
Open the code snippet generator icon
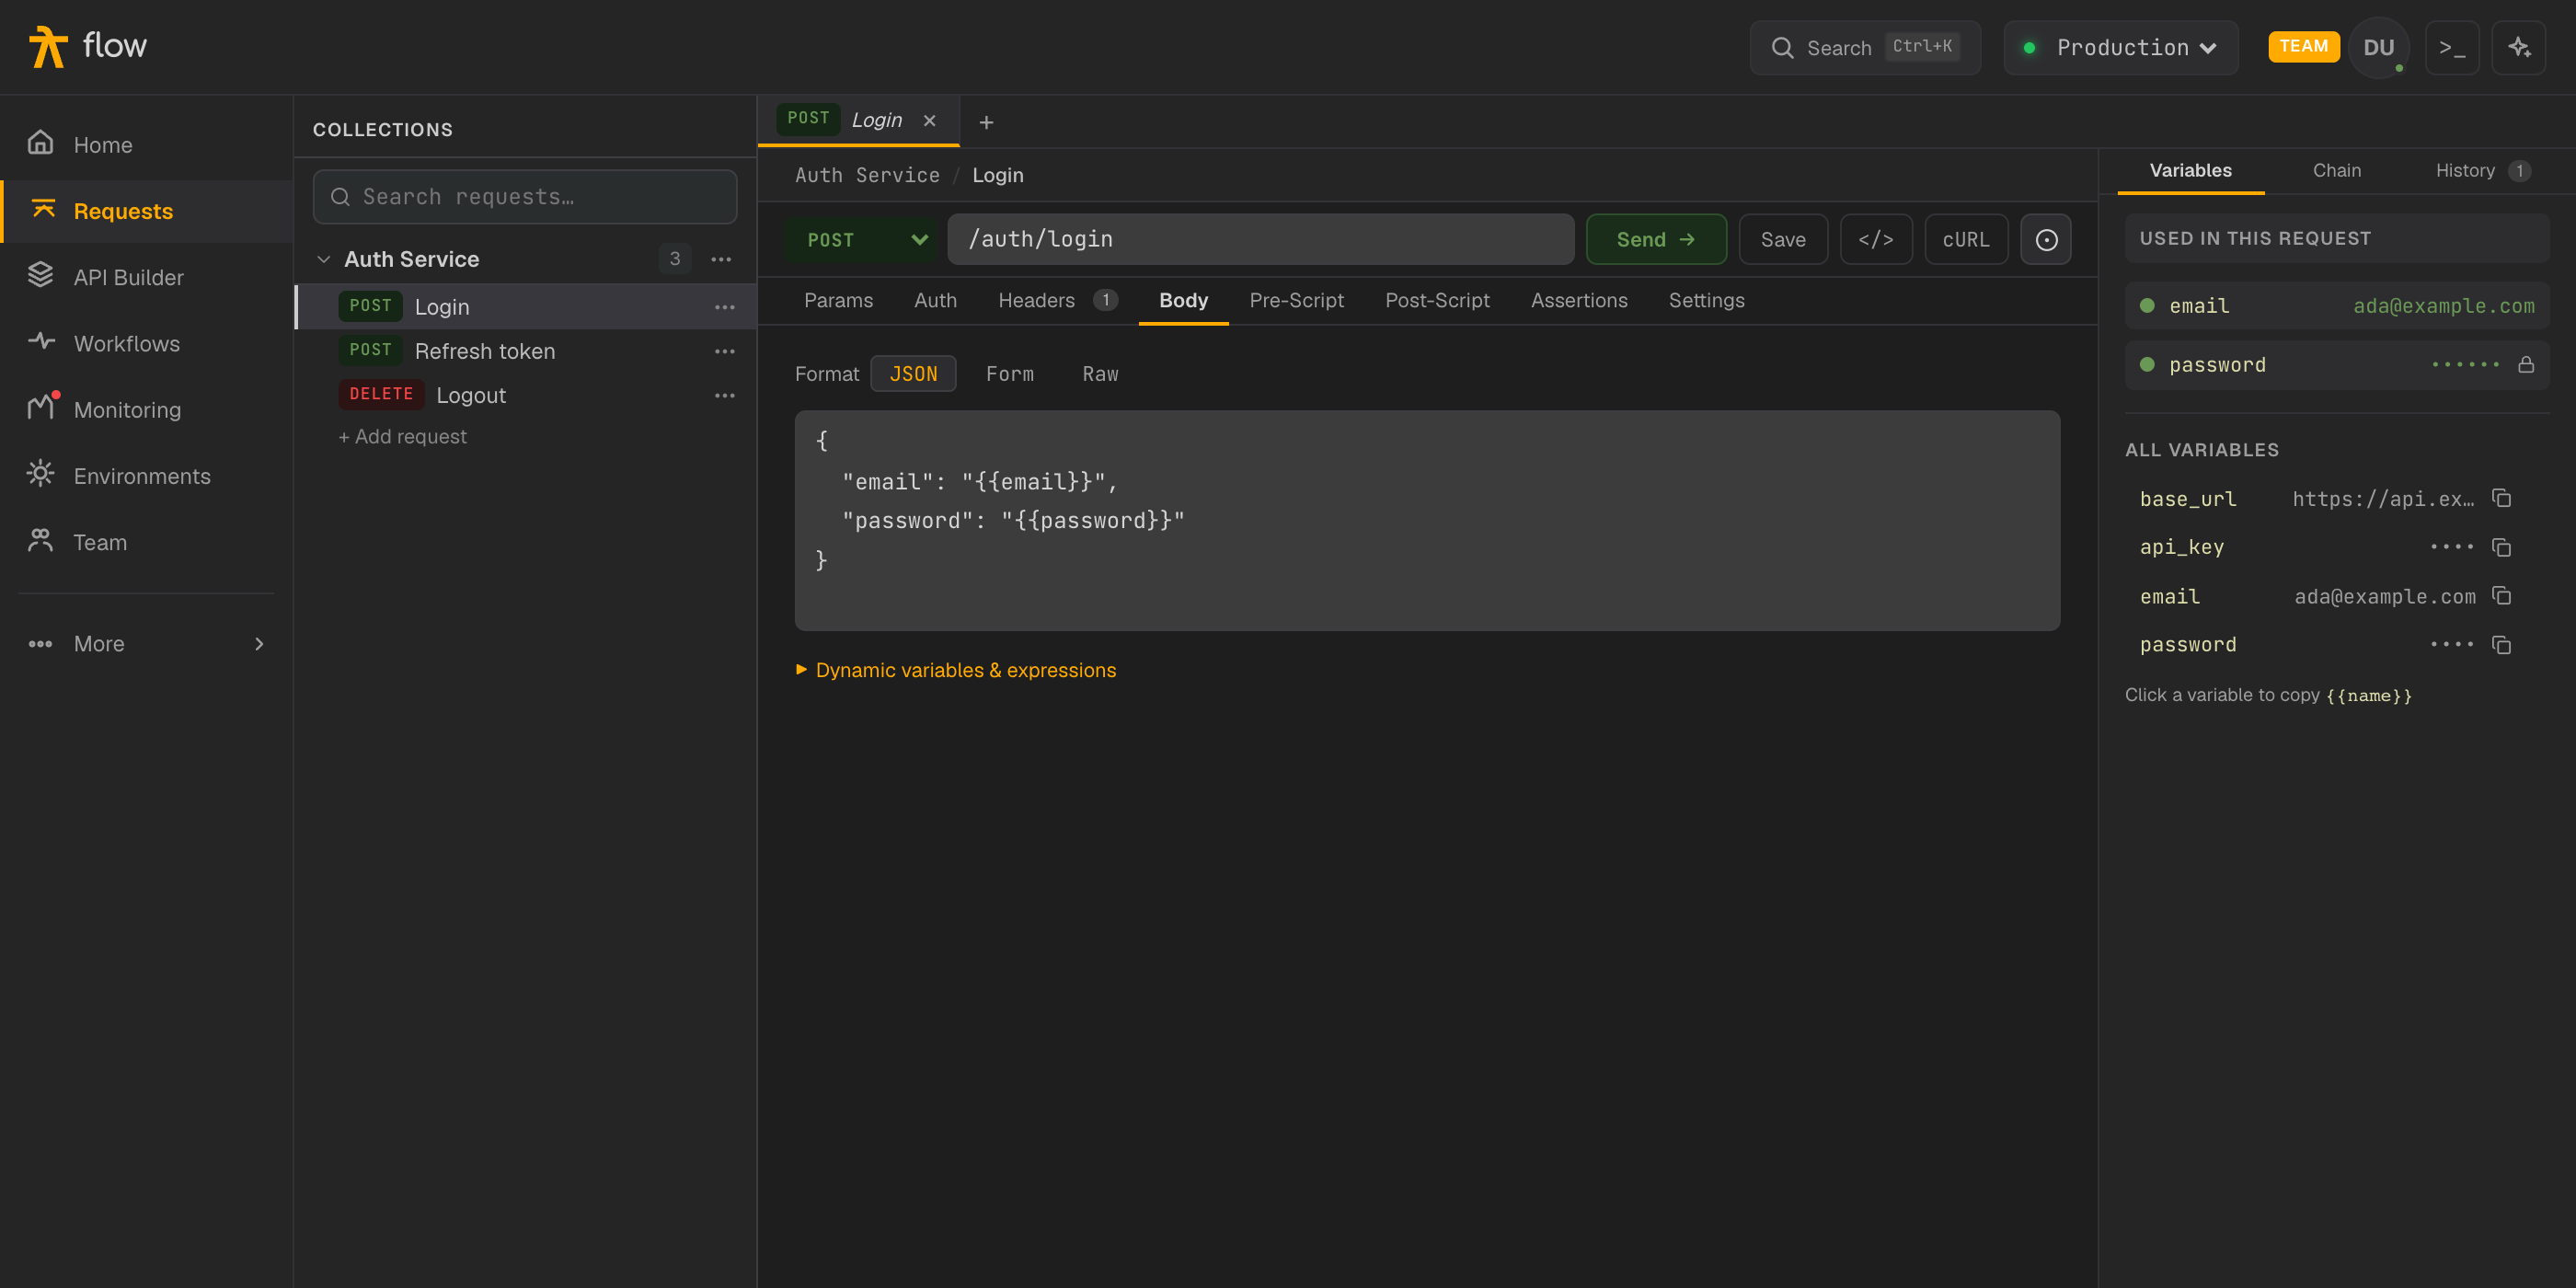tap(1876, 240)
